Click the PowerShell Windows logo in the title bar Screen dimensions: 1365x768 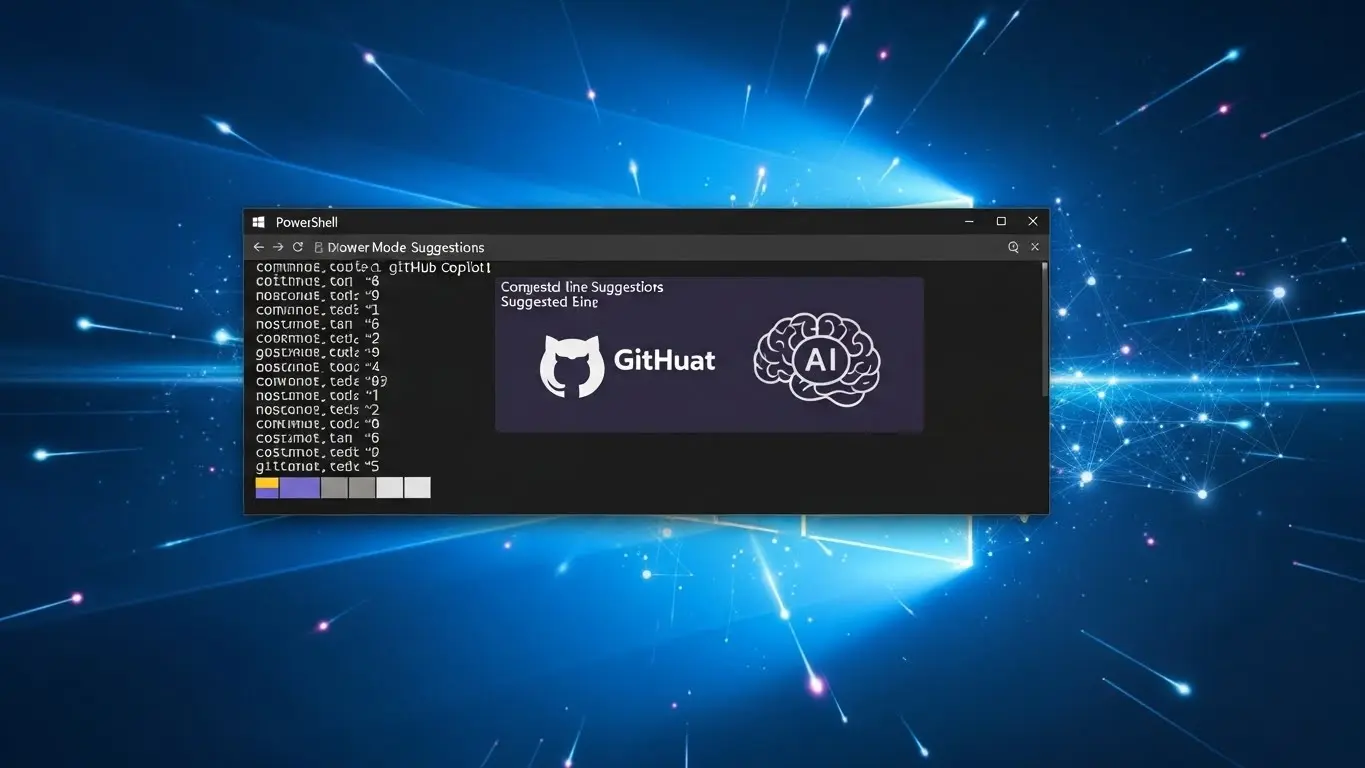click(x=258, y=221)
